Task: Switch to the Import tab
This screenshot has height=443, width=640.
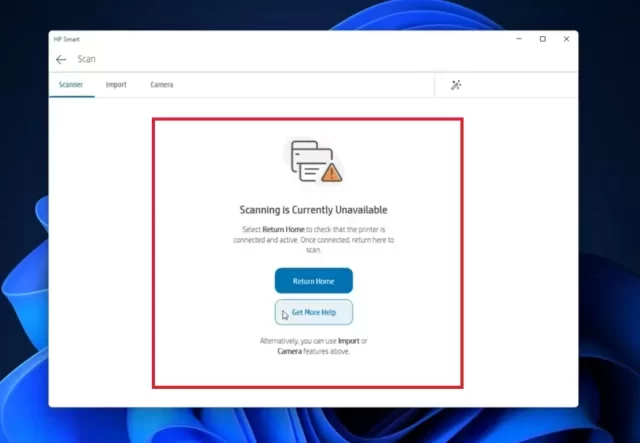Action: point(116,85)
